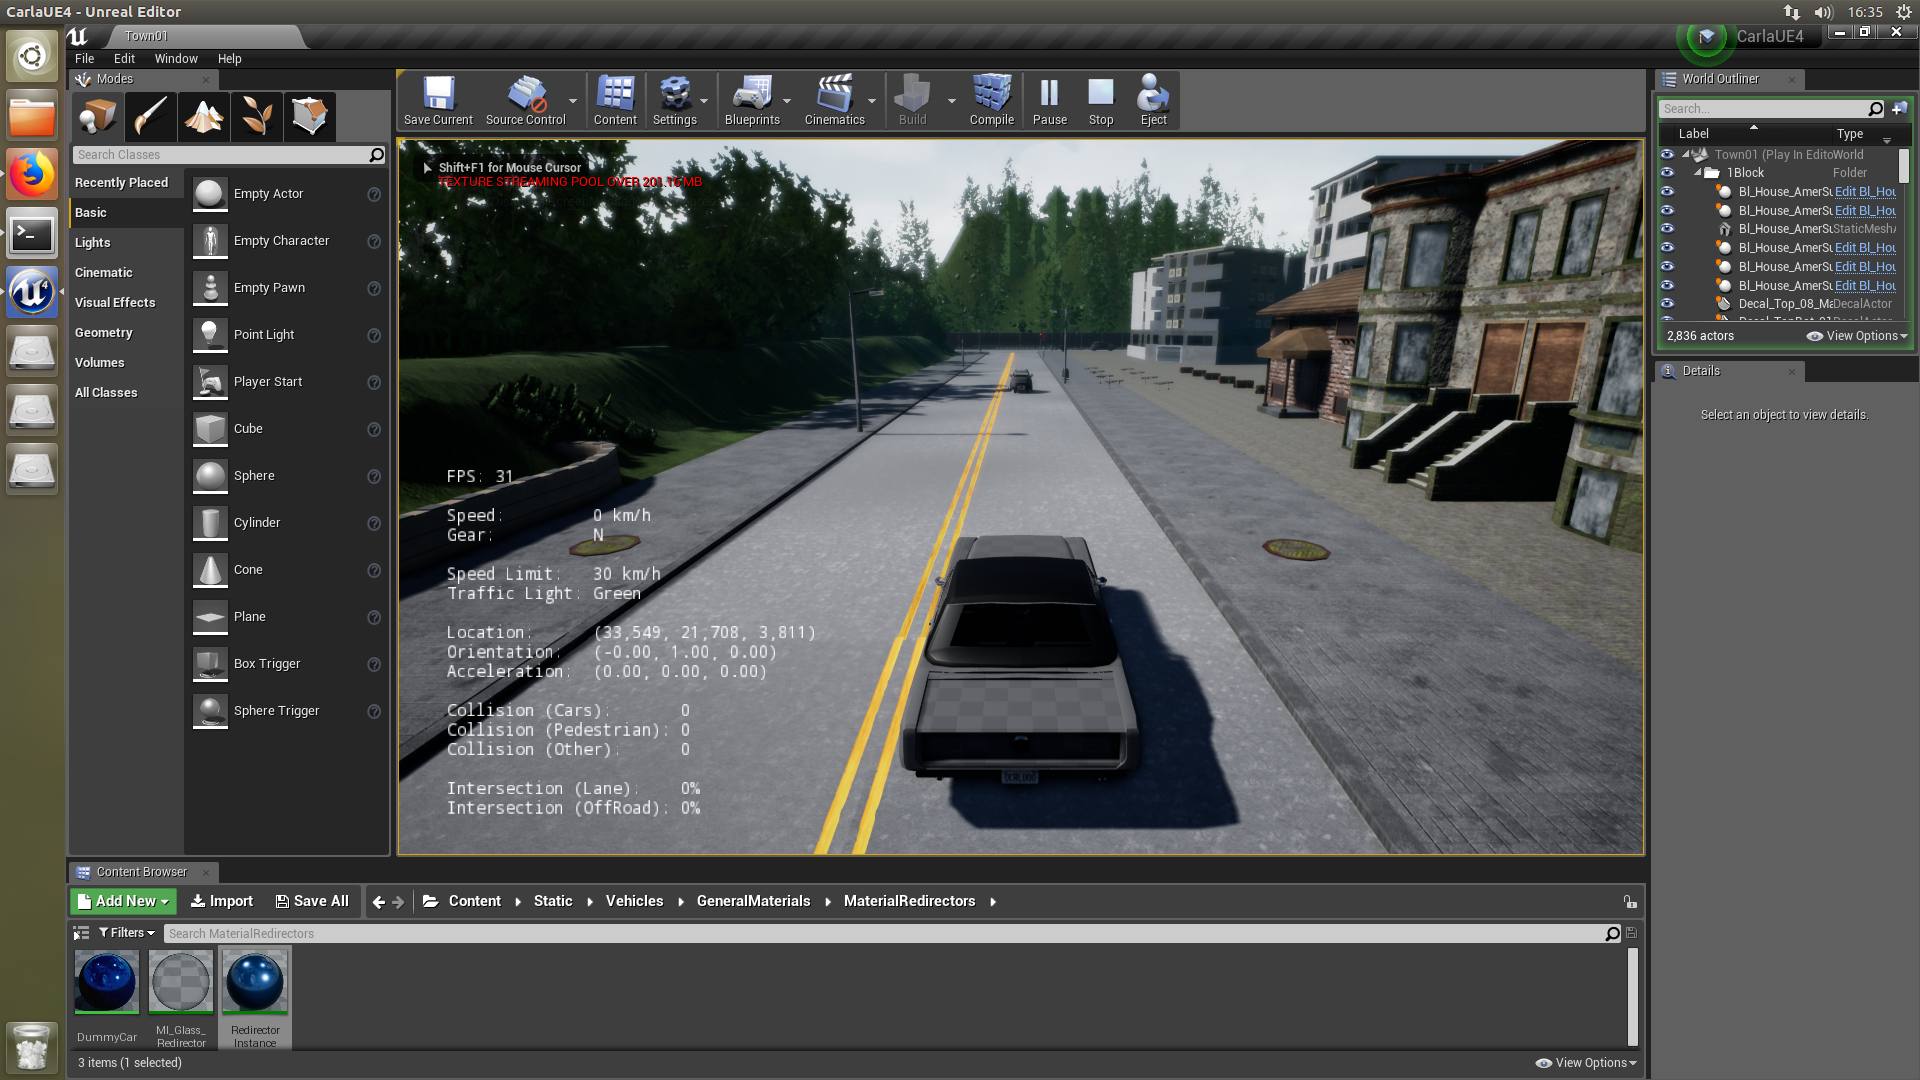Click the Save All button
Viewport: 1920px width, 1080px height.
pos(313,901)
